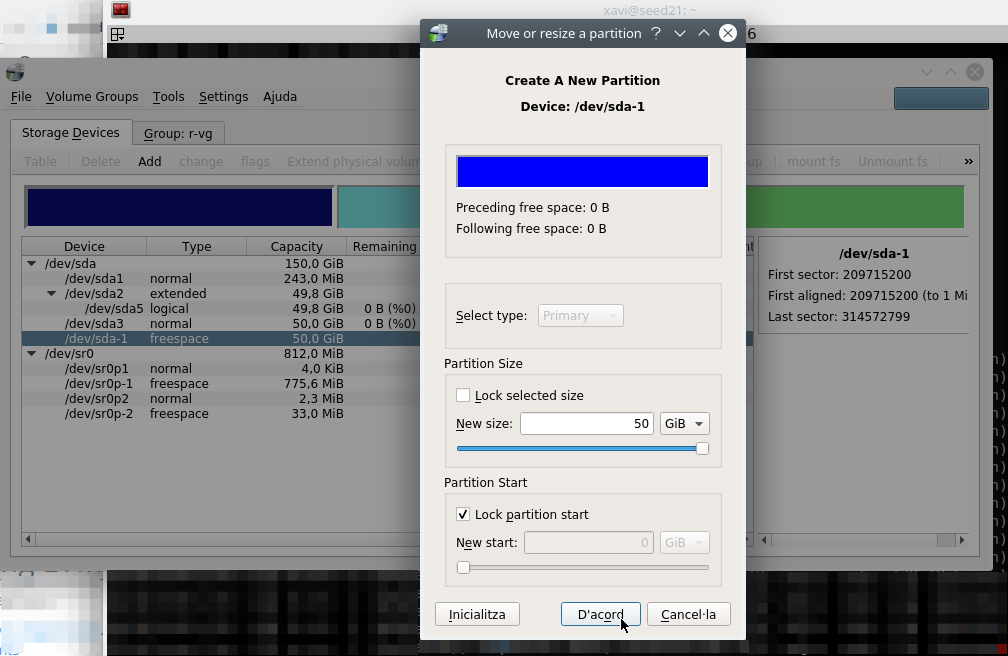Close the Move or resize partition dialog
Screen dimensions: 1008x656
pos(728,33)
